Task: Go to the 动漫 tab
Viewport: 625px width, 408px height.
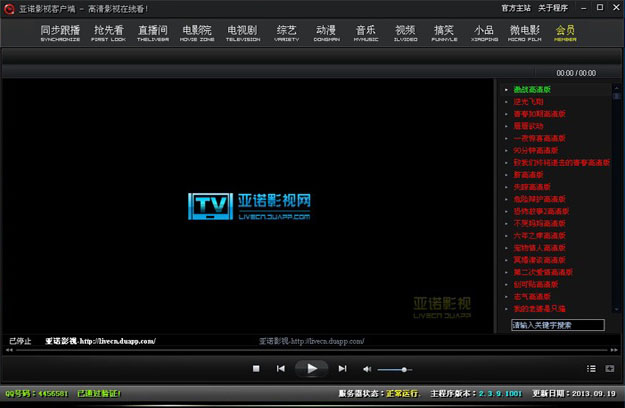Action: click(x=326, y=33)
